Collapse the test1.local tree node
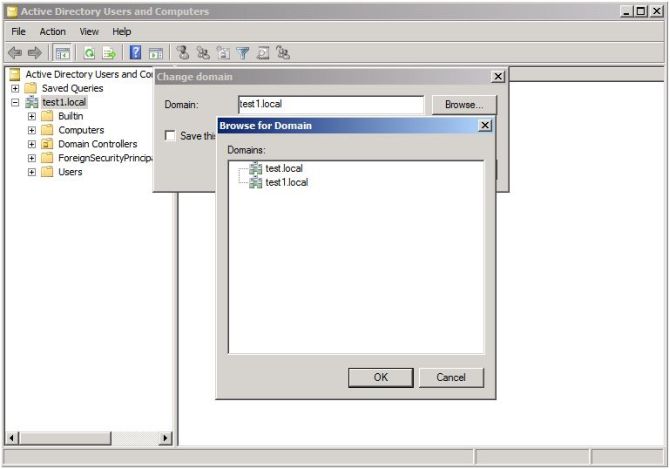 pos(15,103)
